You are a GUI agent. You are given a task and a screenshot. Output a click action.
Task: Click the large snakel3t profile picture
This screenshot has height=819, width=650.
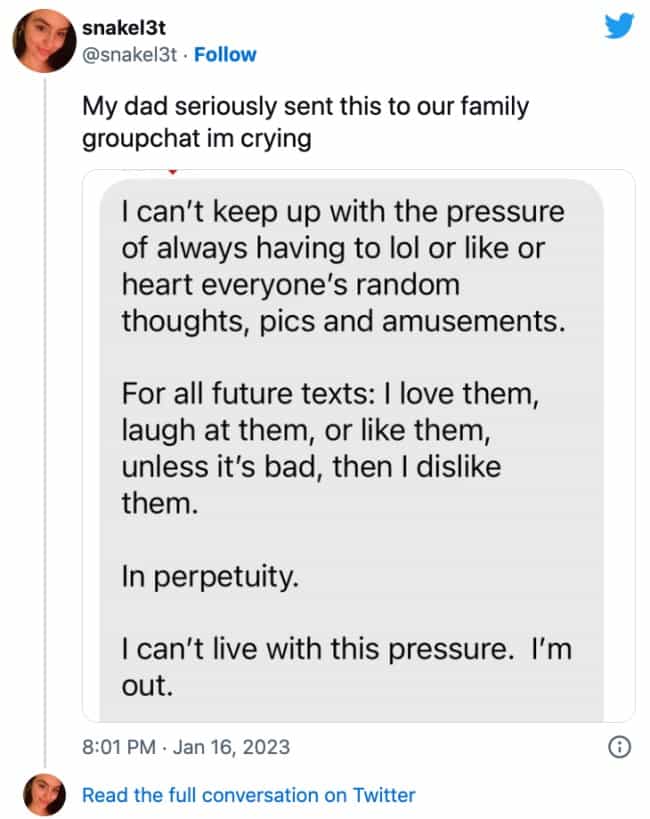tap(40, 40)
